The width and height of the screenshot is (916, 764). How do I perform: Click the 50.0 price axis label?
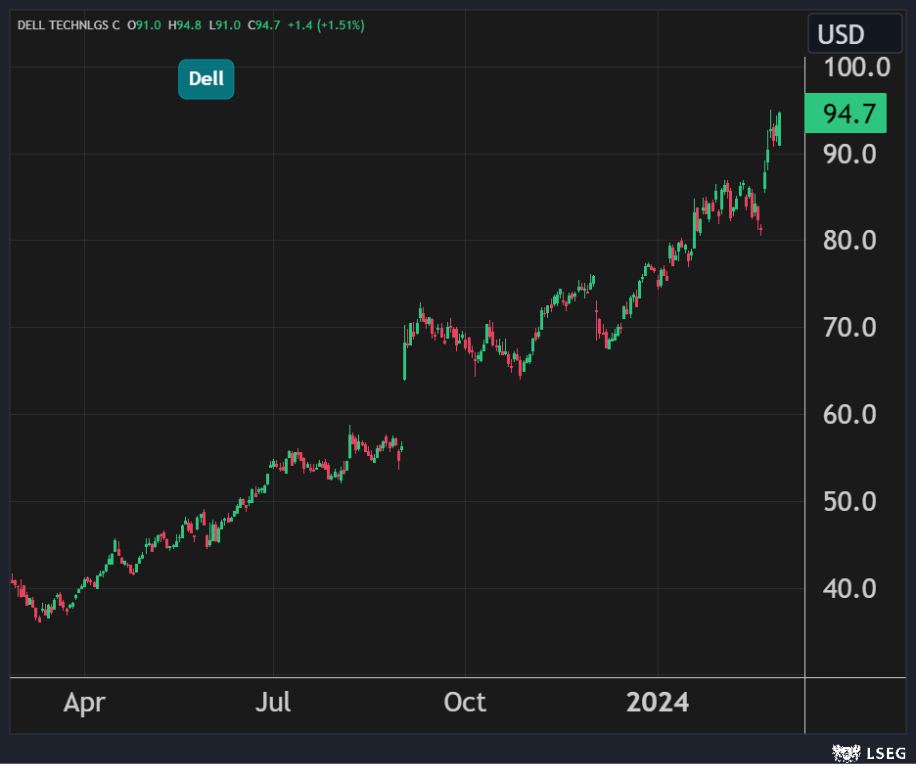[849, 501]
